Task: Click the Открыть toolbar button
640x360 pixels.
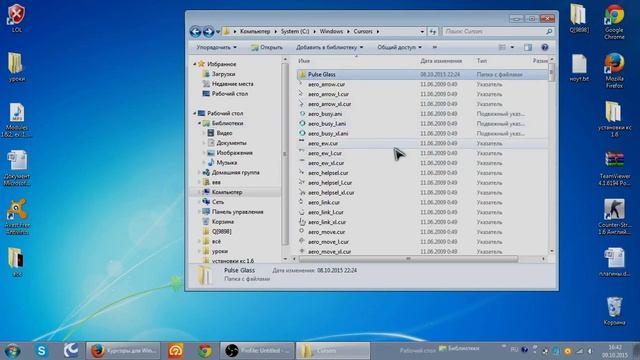Action: click(x=267, y=47)
